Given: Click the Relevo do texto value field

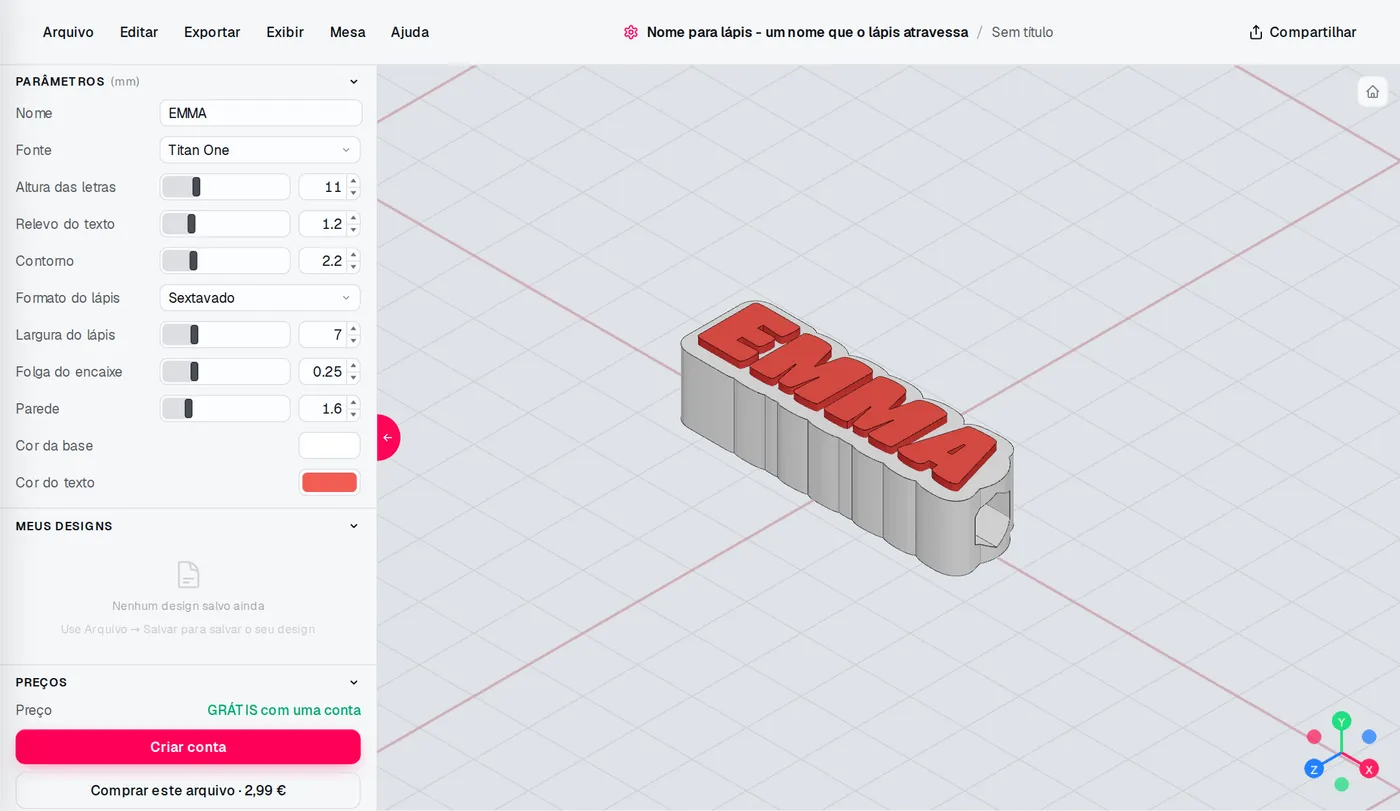Looking at the screenshot, I should coord(329,224).
